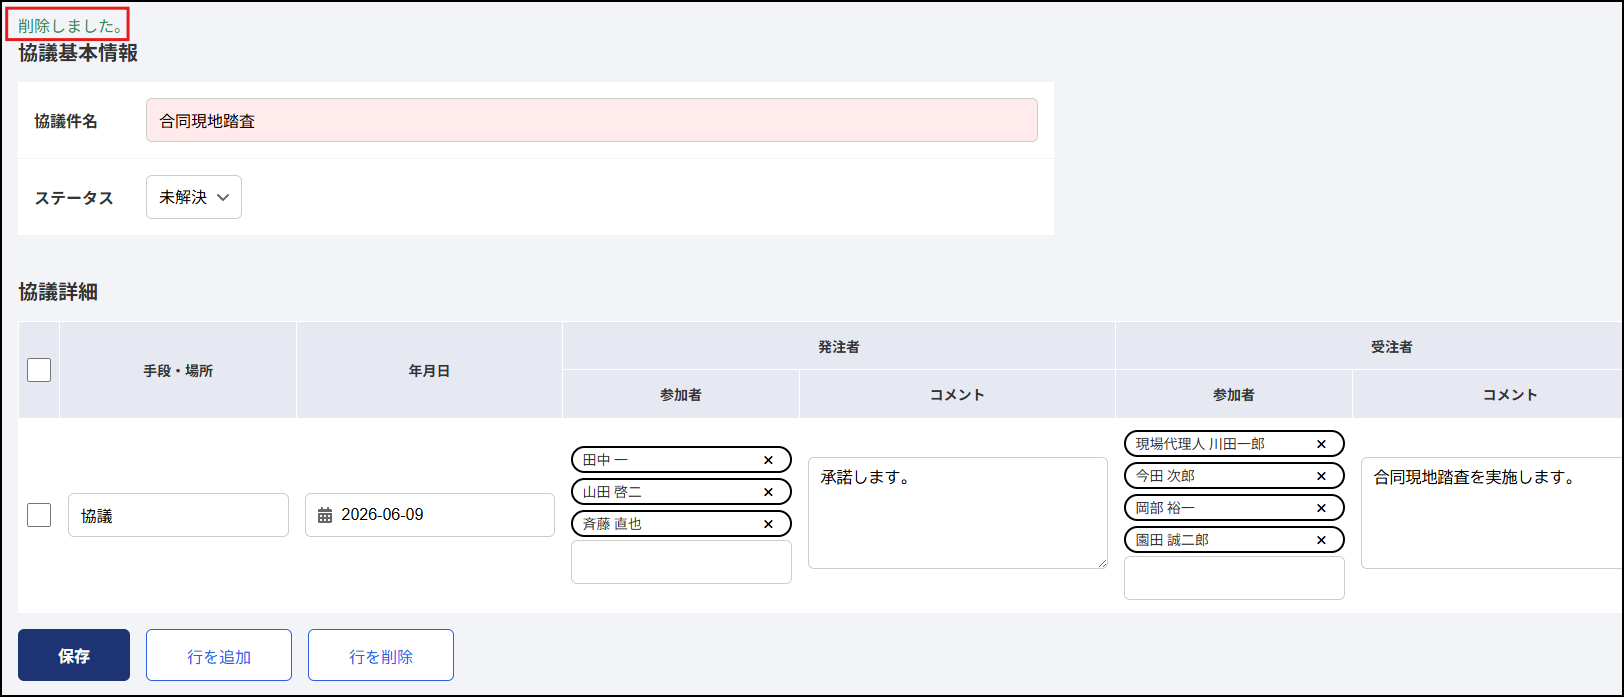Remove 今田 次郎 tag via x icon

(1321, 476)
